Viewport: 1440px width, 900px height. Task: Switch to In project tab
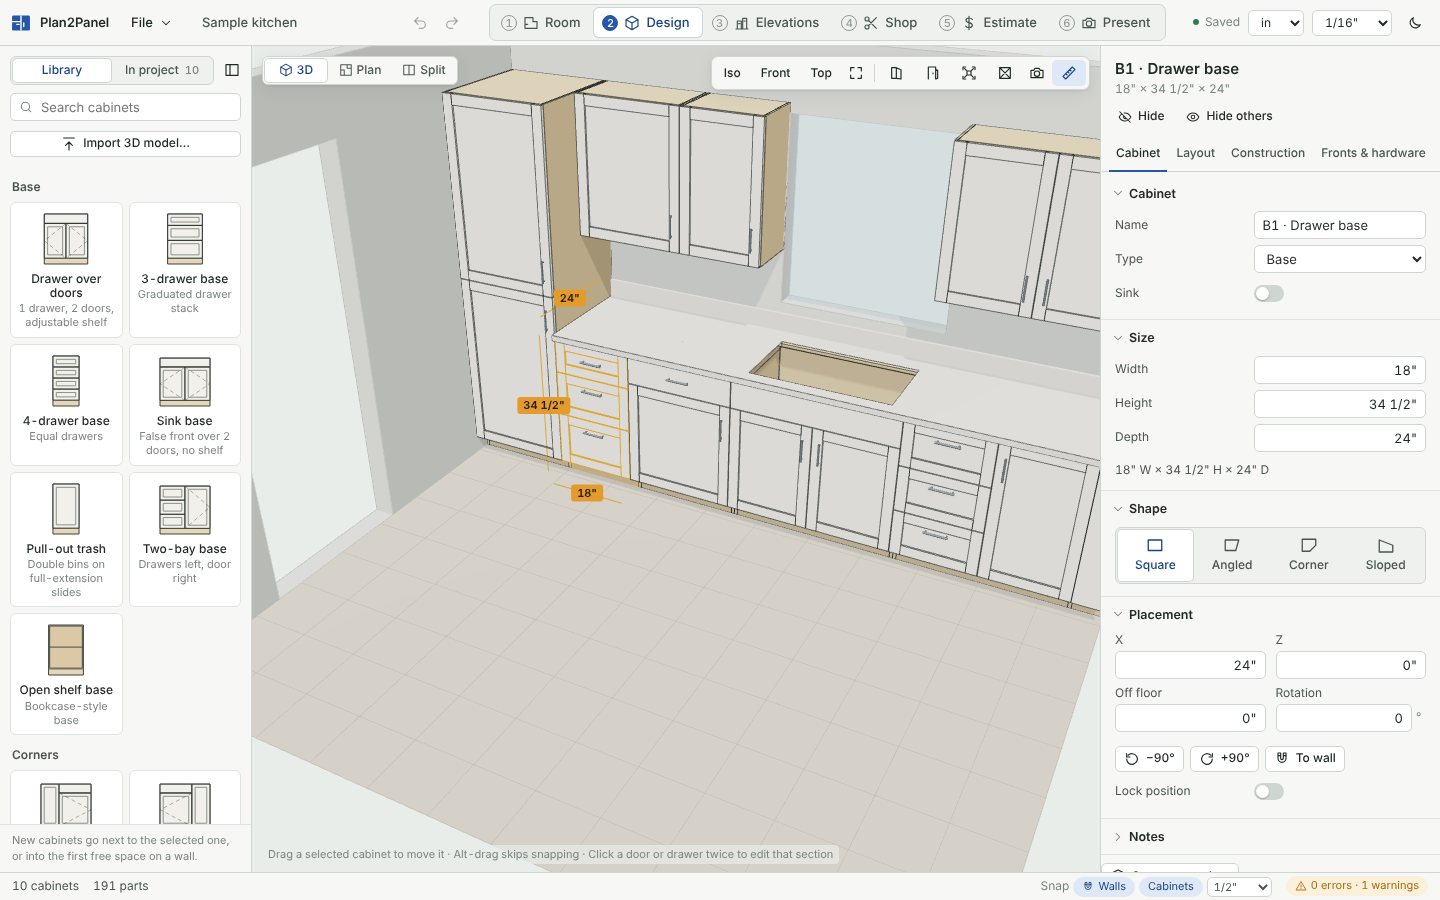click(162, 70)
